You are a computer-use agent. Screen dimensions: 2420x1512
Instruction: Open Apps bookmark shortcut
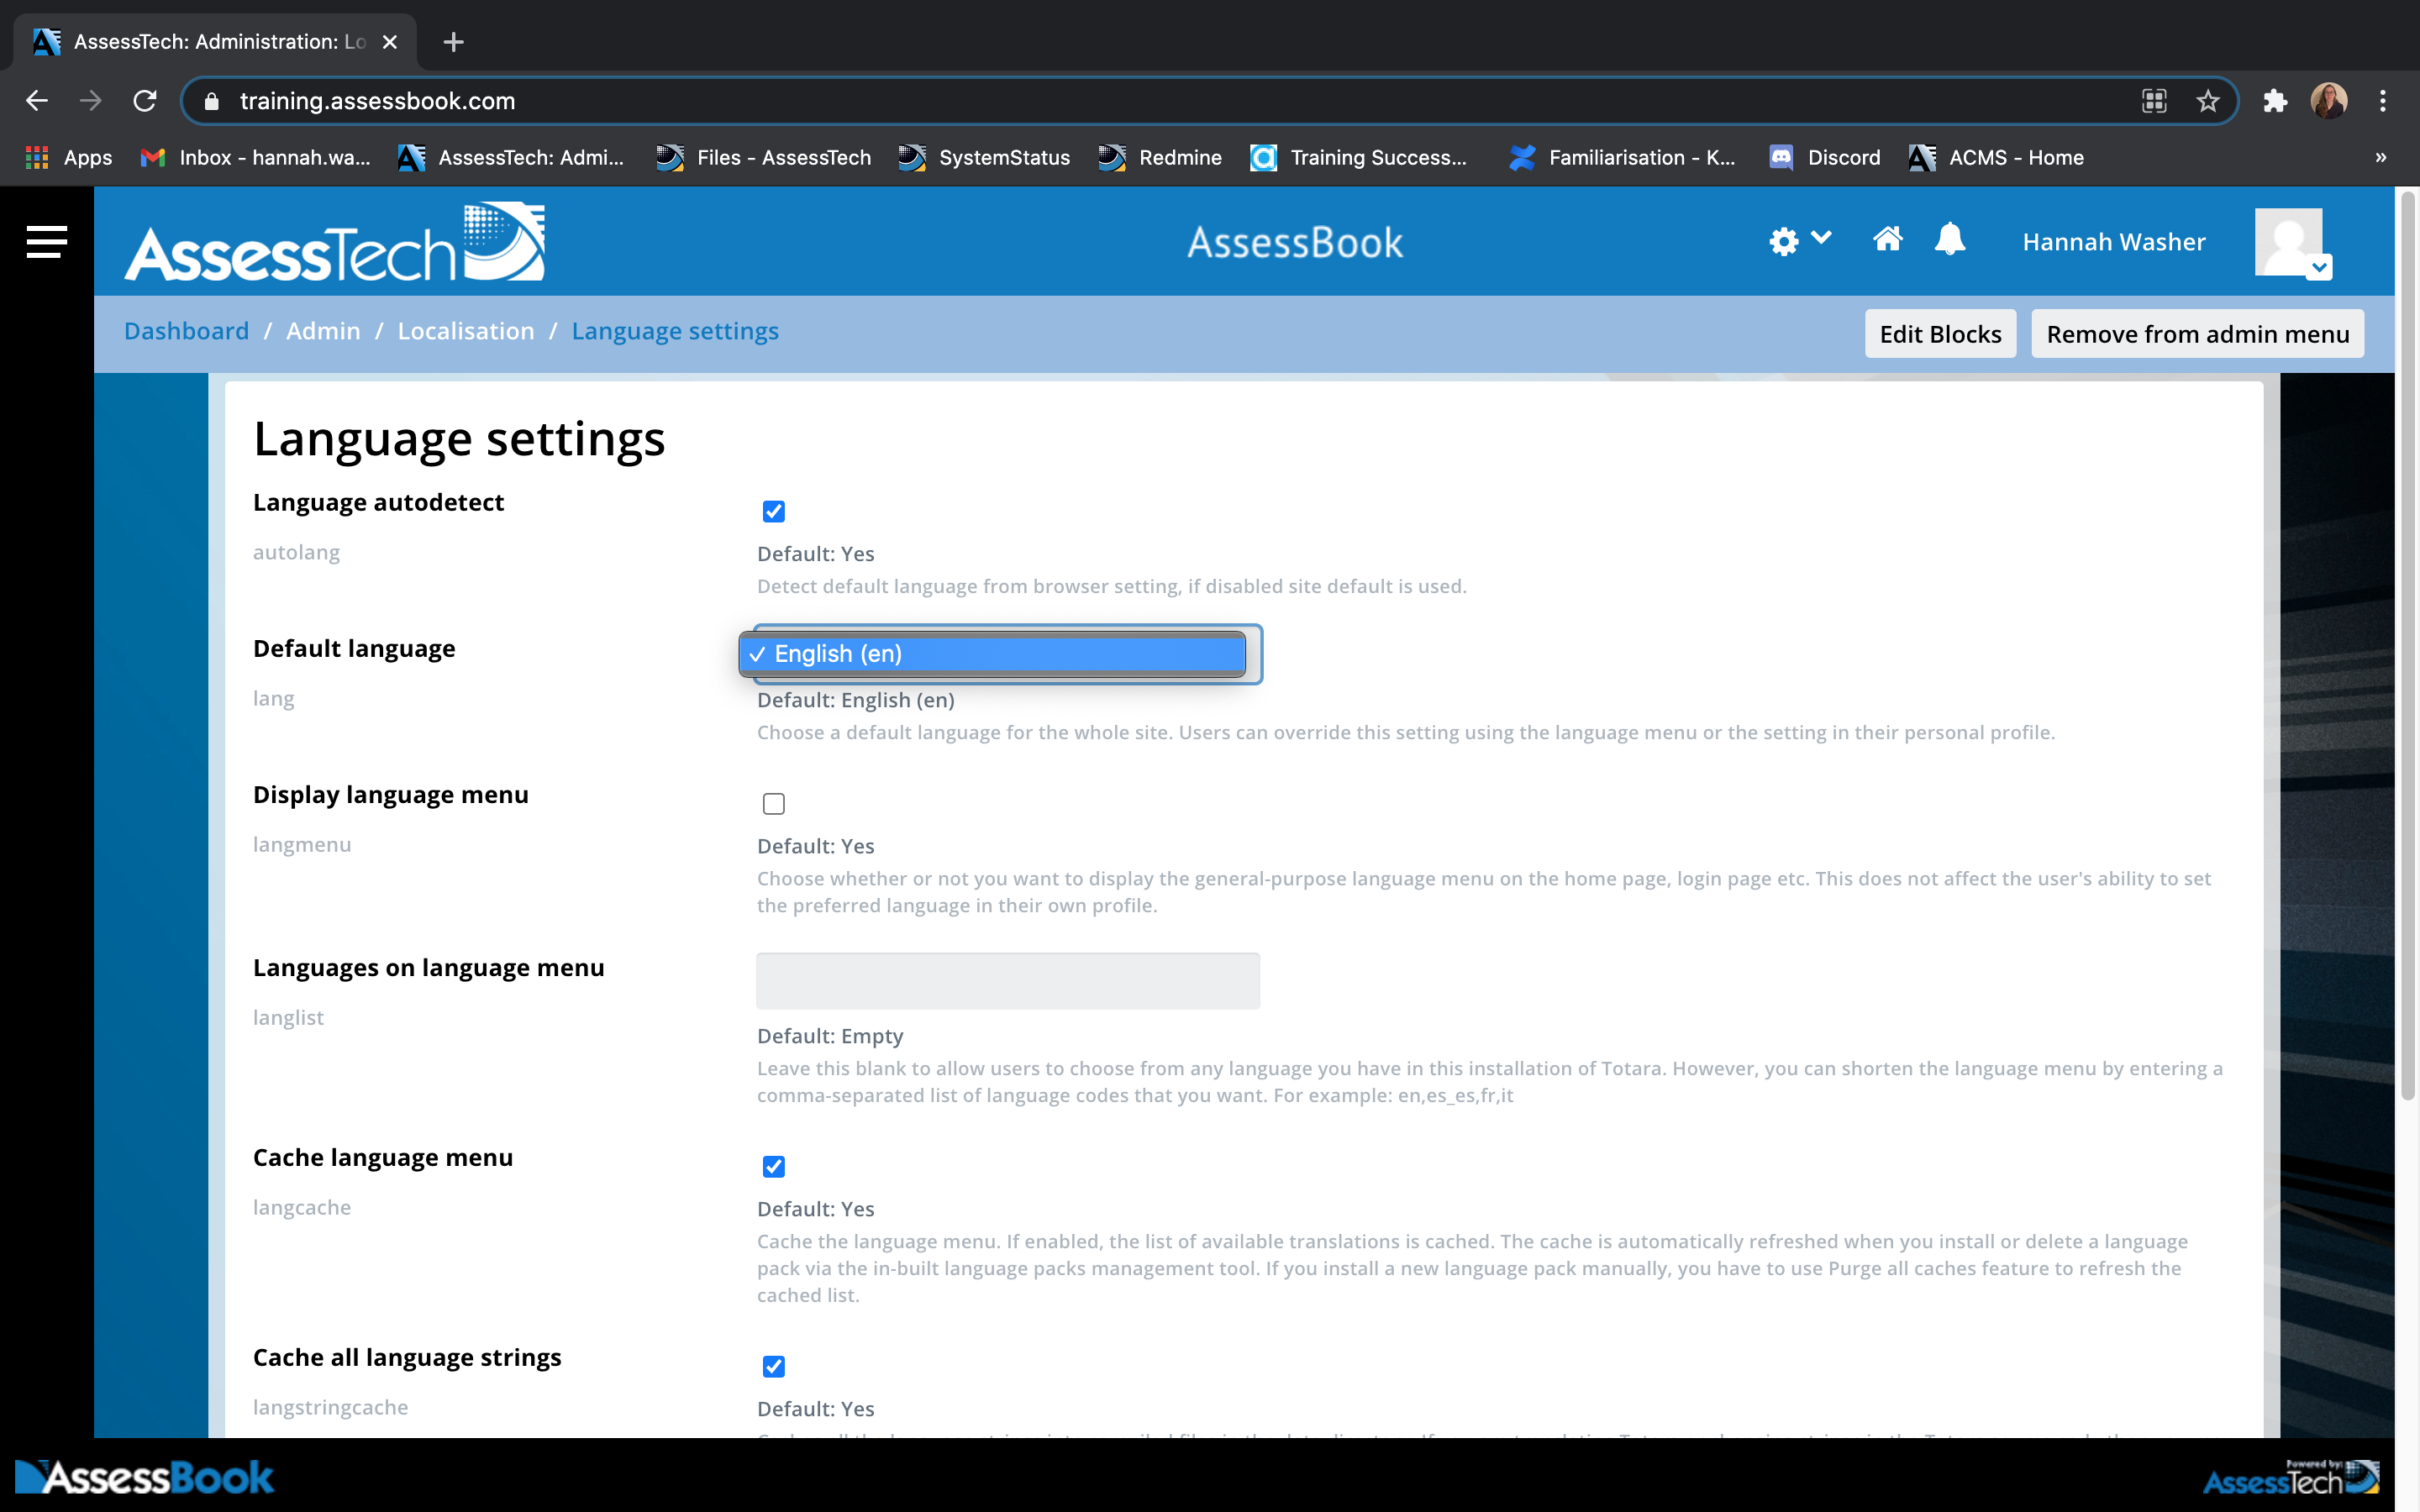69,157
